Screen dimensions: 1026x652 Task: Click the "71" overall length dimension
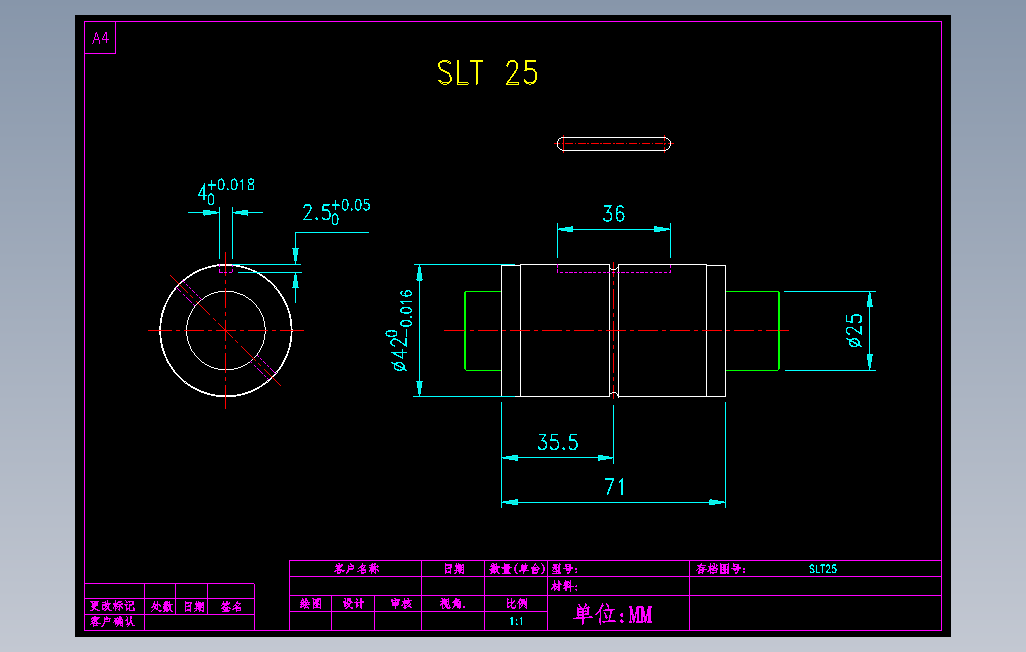click(x=614, y=486)
